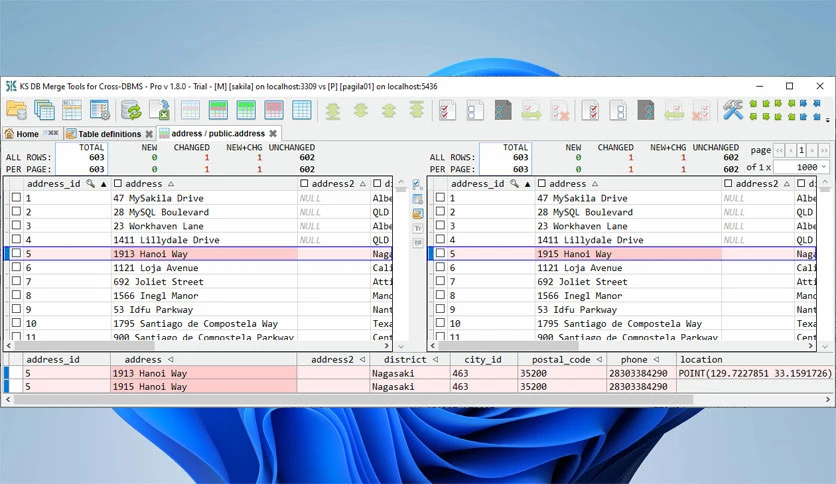Click the right-side check-all document icon
The image size is (836, 484).
(x=591, y=110)
